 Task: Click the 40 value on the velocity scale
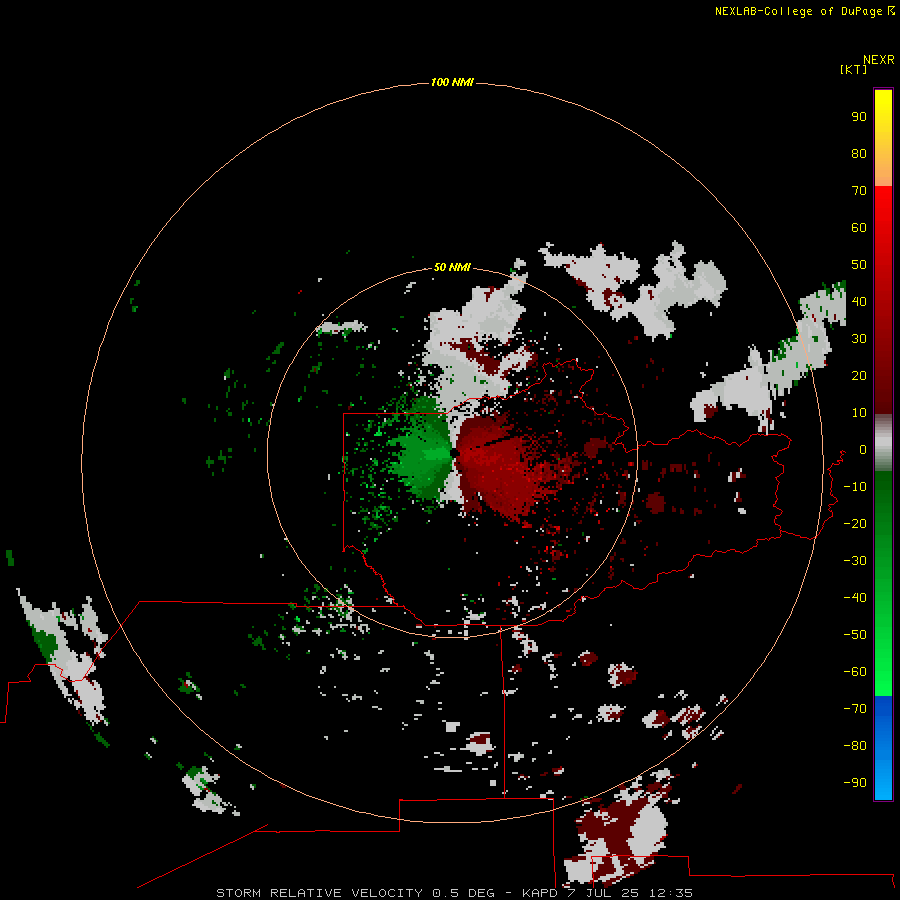pos(859,301)
